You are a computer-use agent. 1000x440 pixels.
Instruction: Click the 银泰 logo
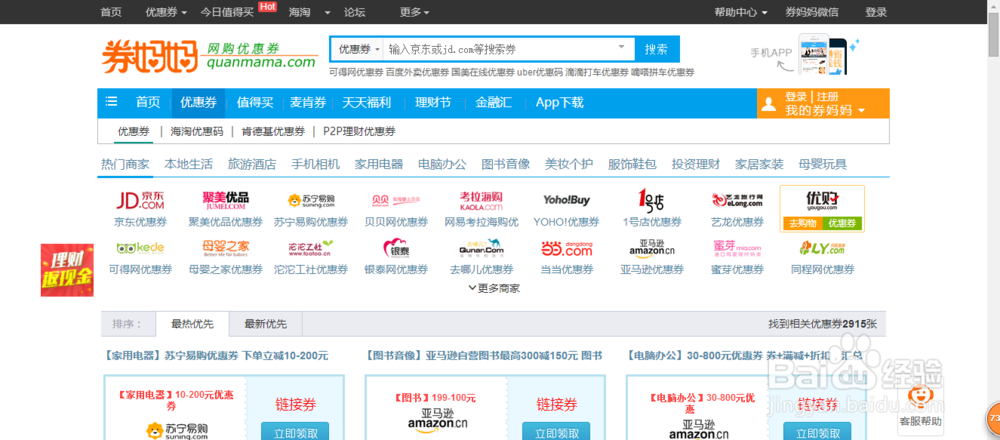395,247
